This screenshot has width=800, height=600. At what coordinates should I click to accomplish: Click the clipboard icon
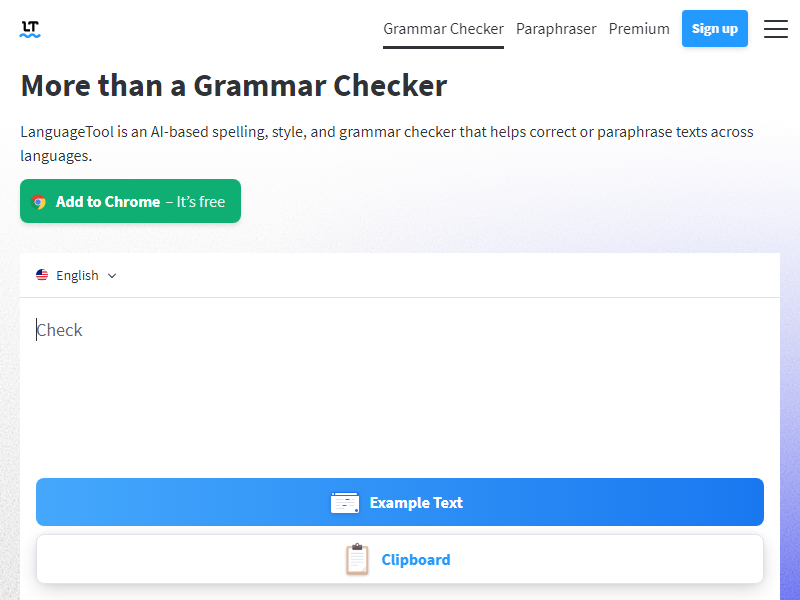357,560
